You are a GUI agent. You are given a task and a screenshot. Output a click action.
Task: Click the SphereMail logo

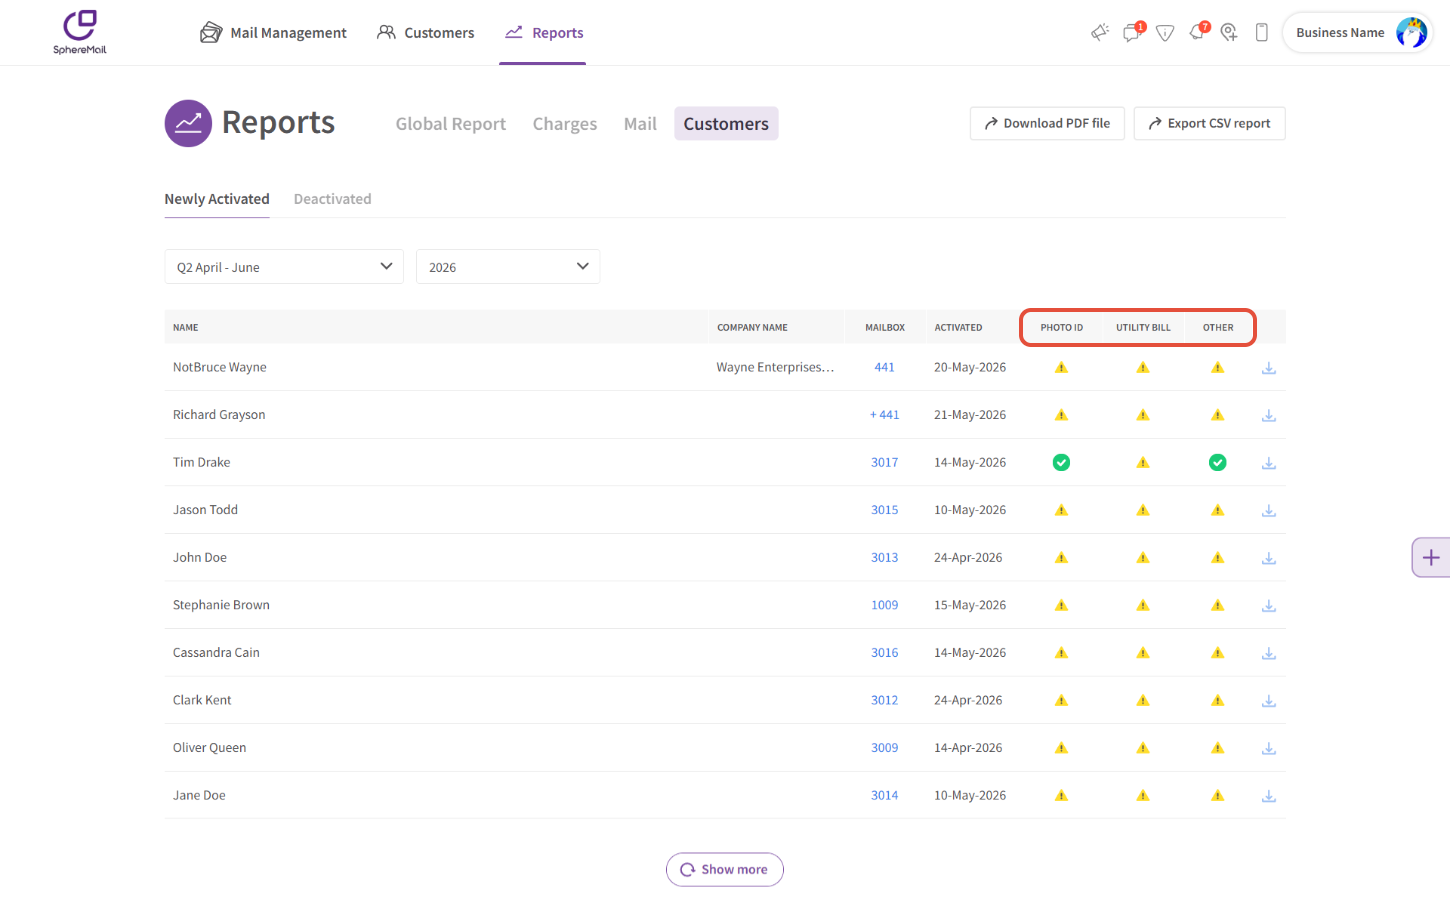80,32
